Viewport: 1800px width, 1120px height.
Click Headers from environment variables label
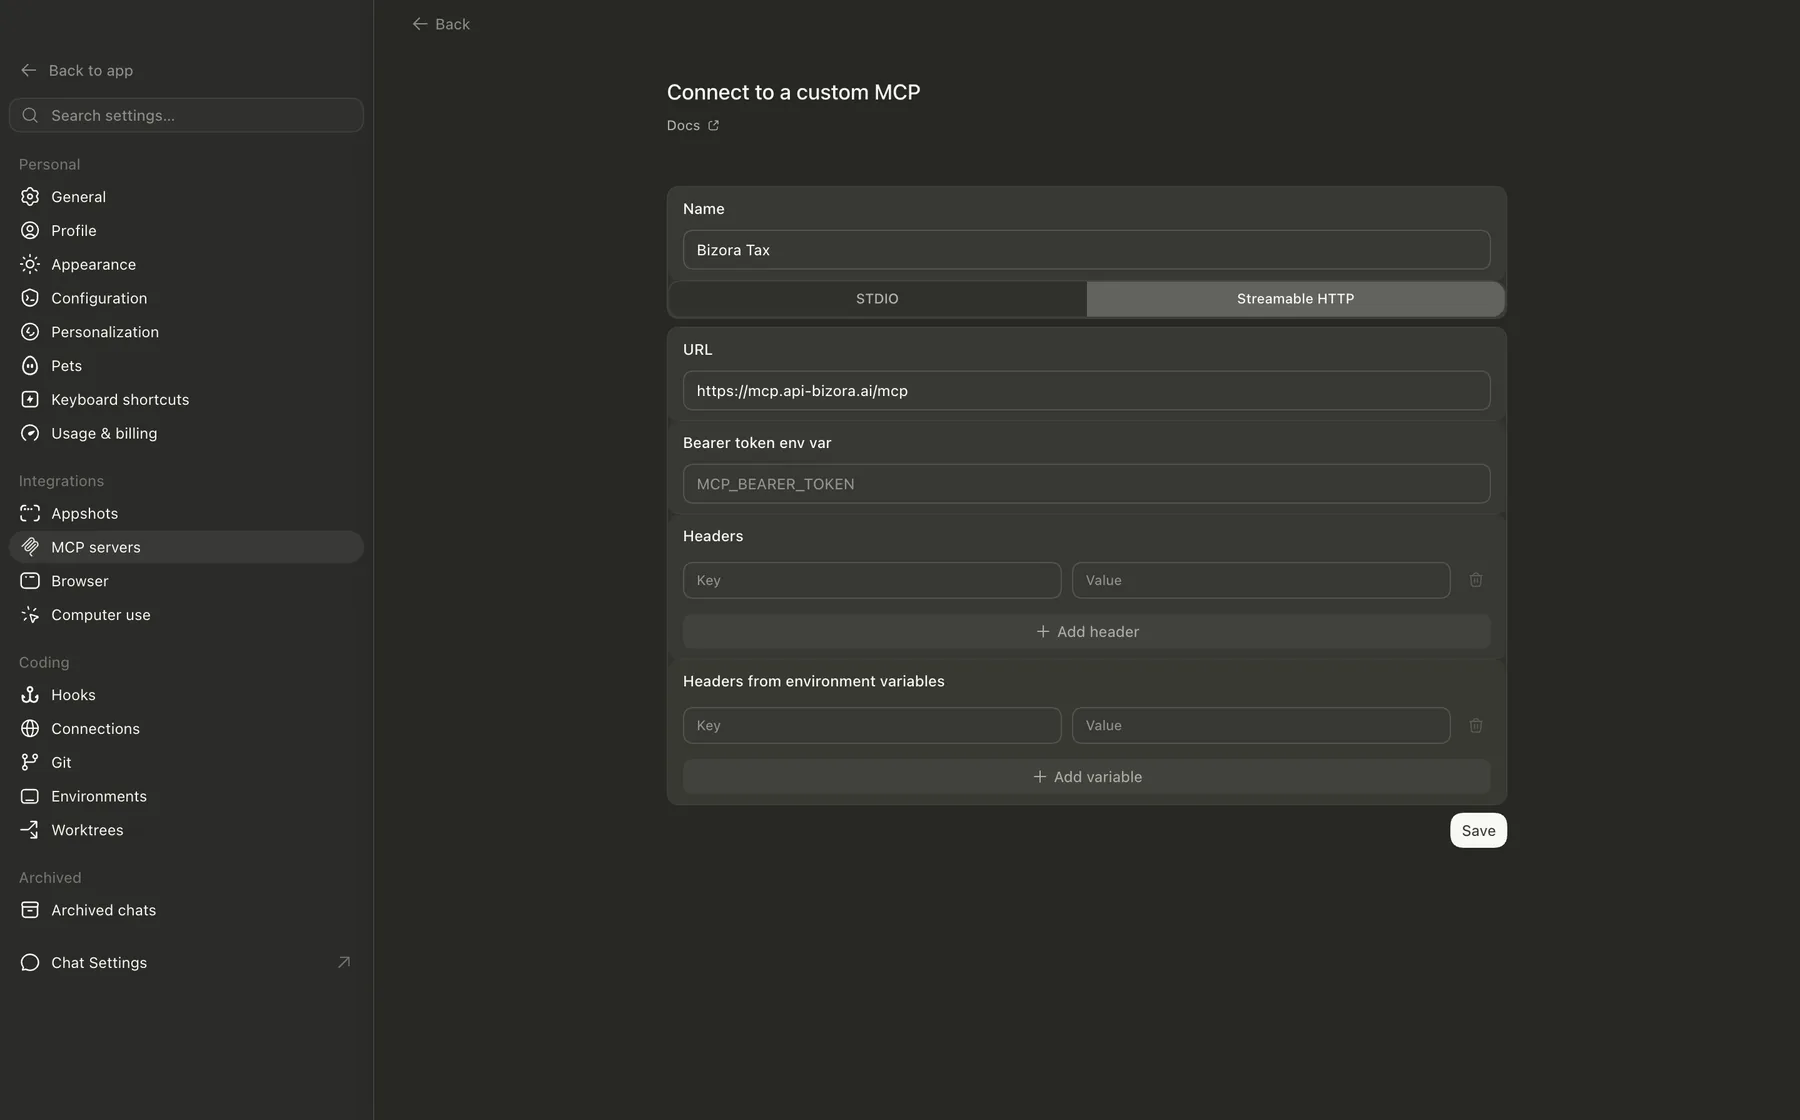813,681
